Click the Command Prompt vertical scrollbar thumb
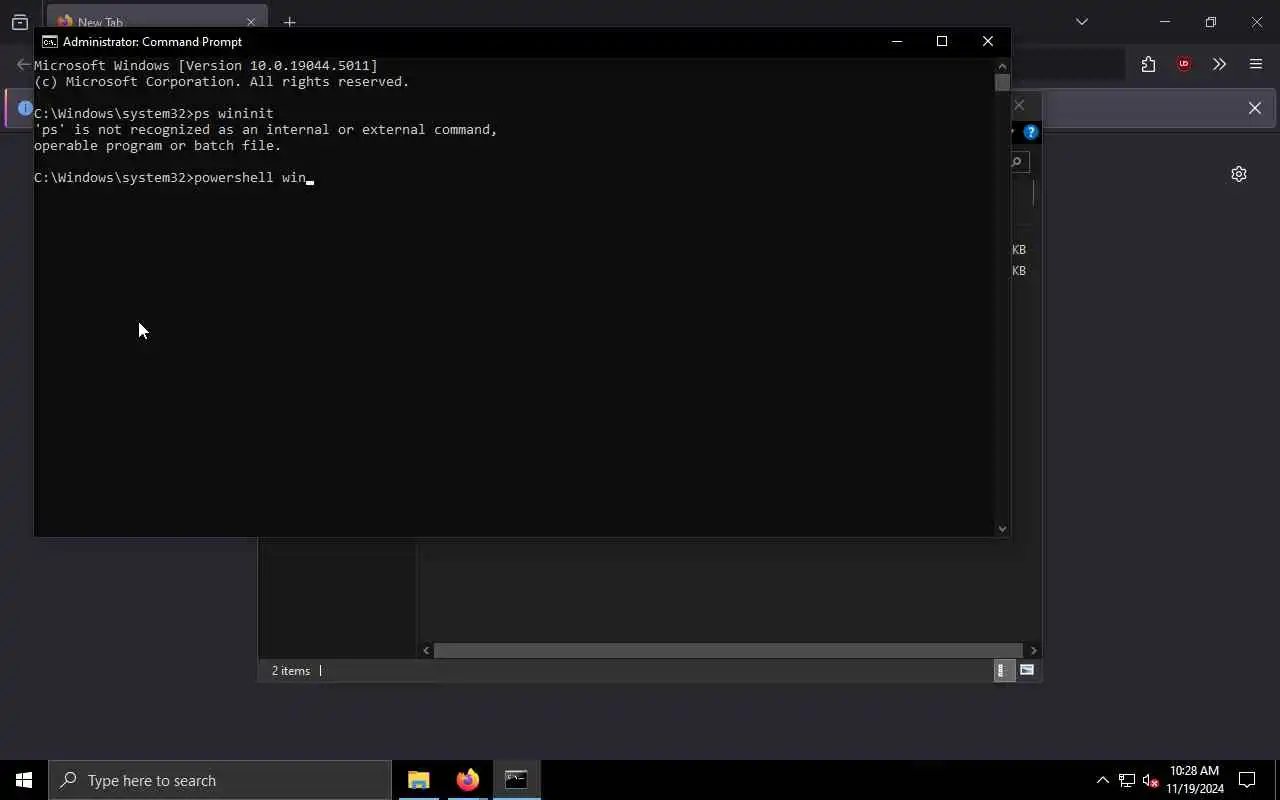 (1002, 82)
